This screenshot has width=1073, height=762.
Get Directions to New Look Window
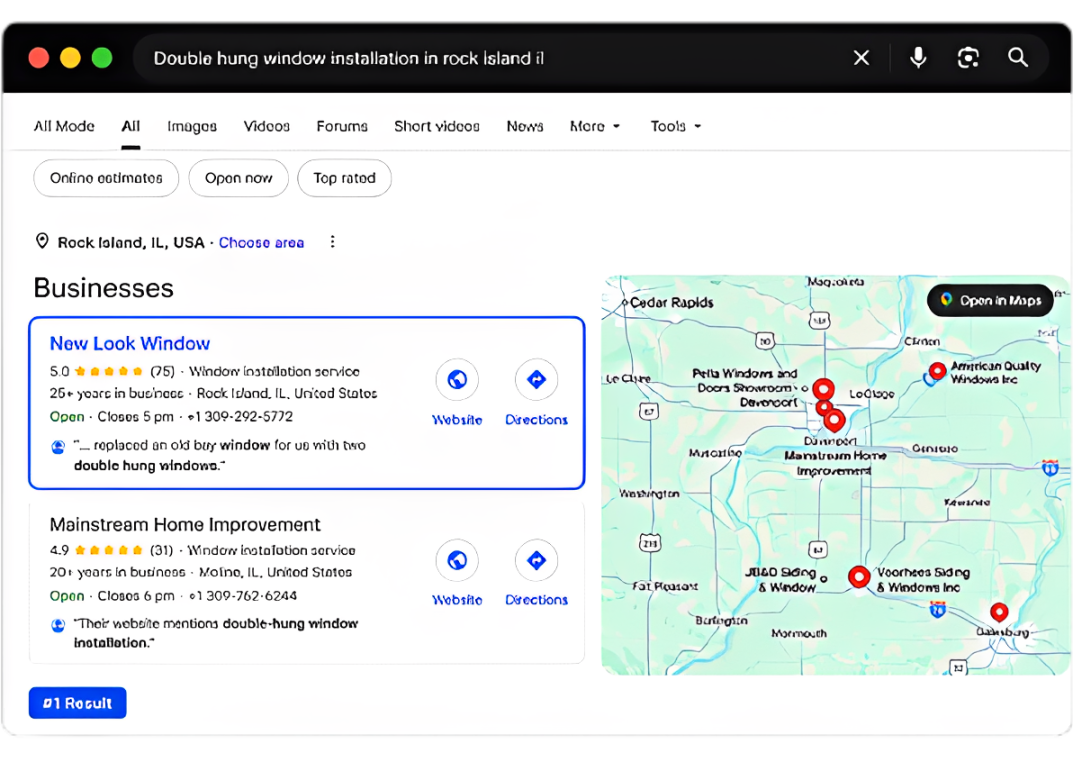pos(536,379)
